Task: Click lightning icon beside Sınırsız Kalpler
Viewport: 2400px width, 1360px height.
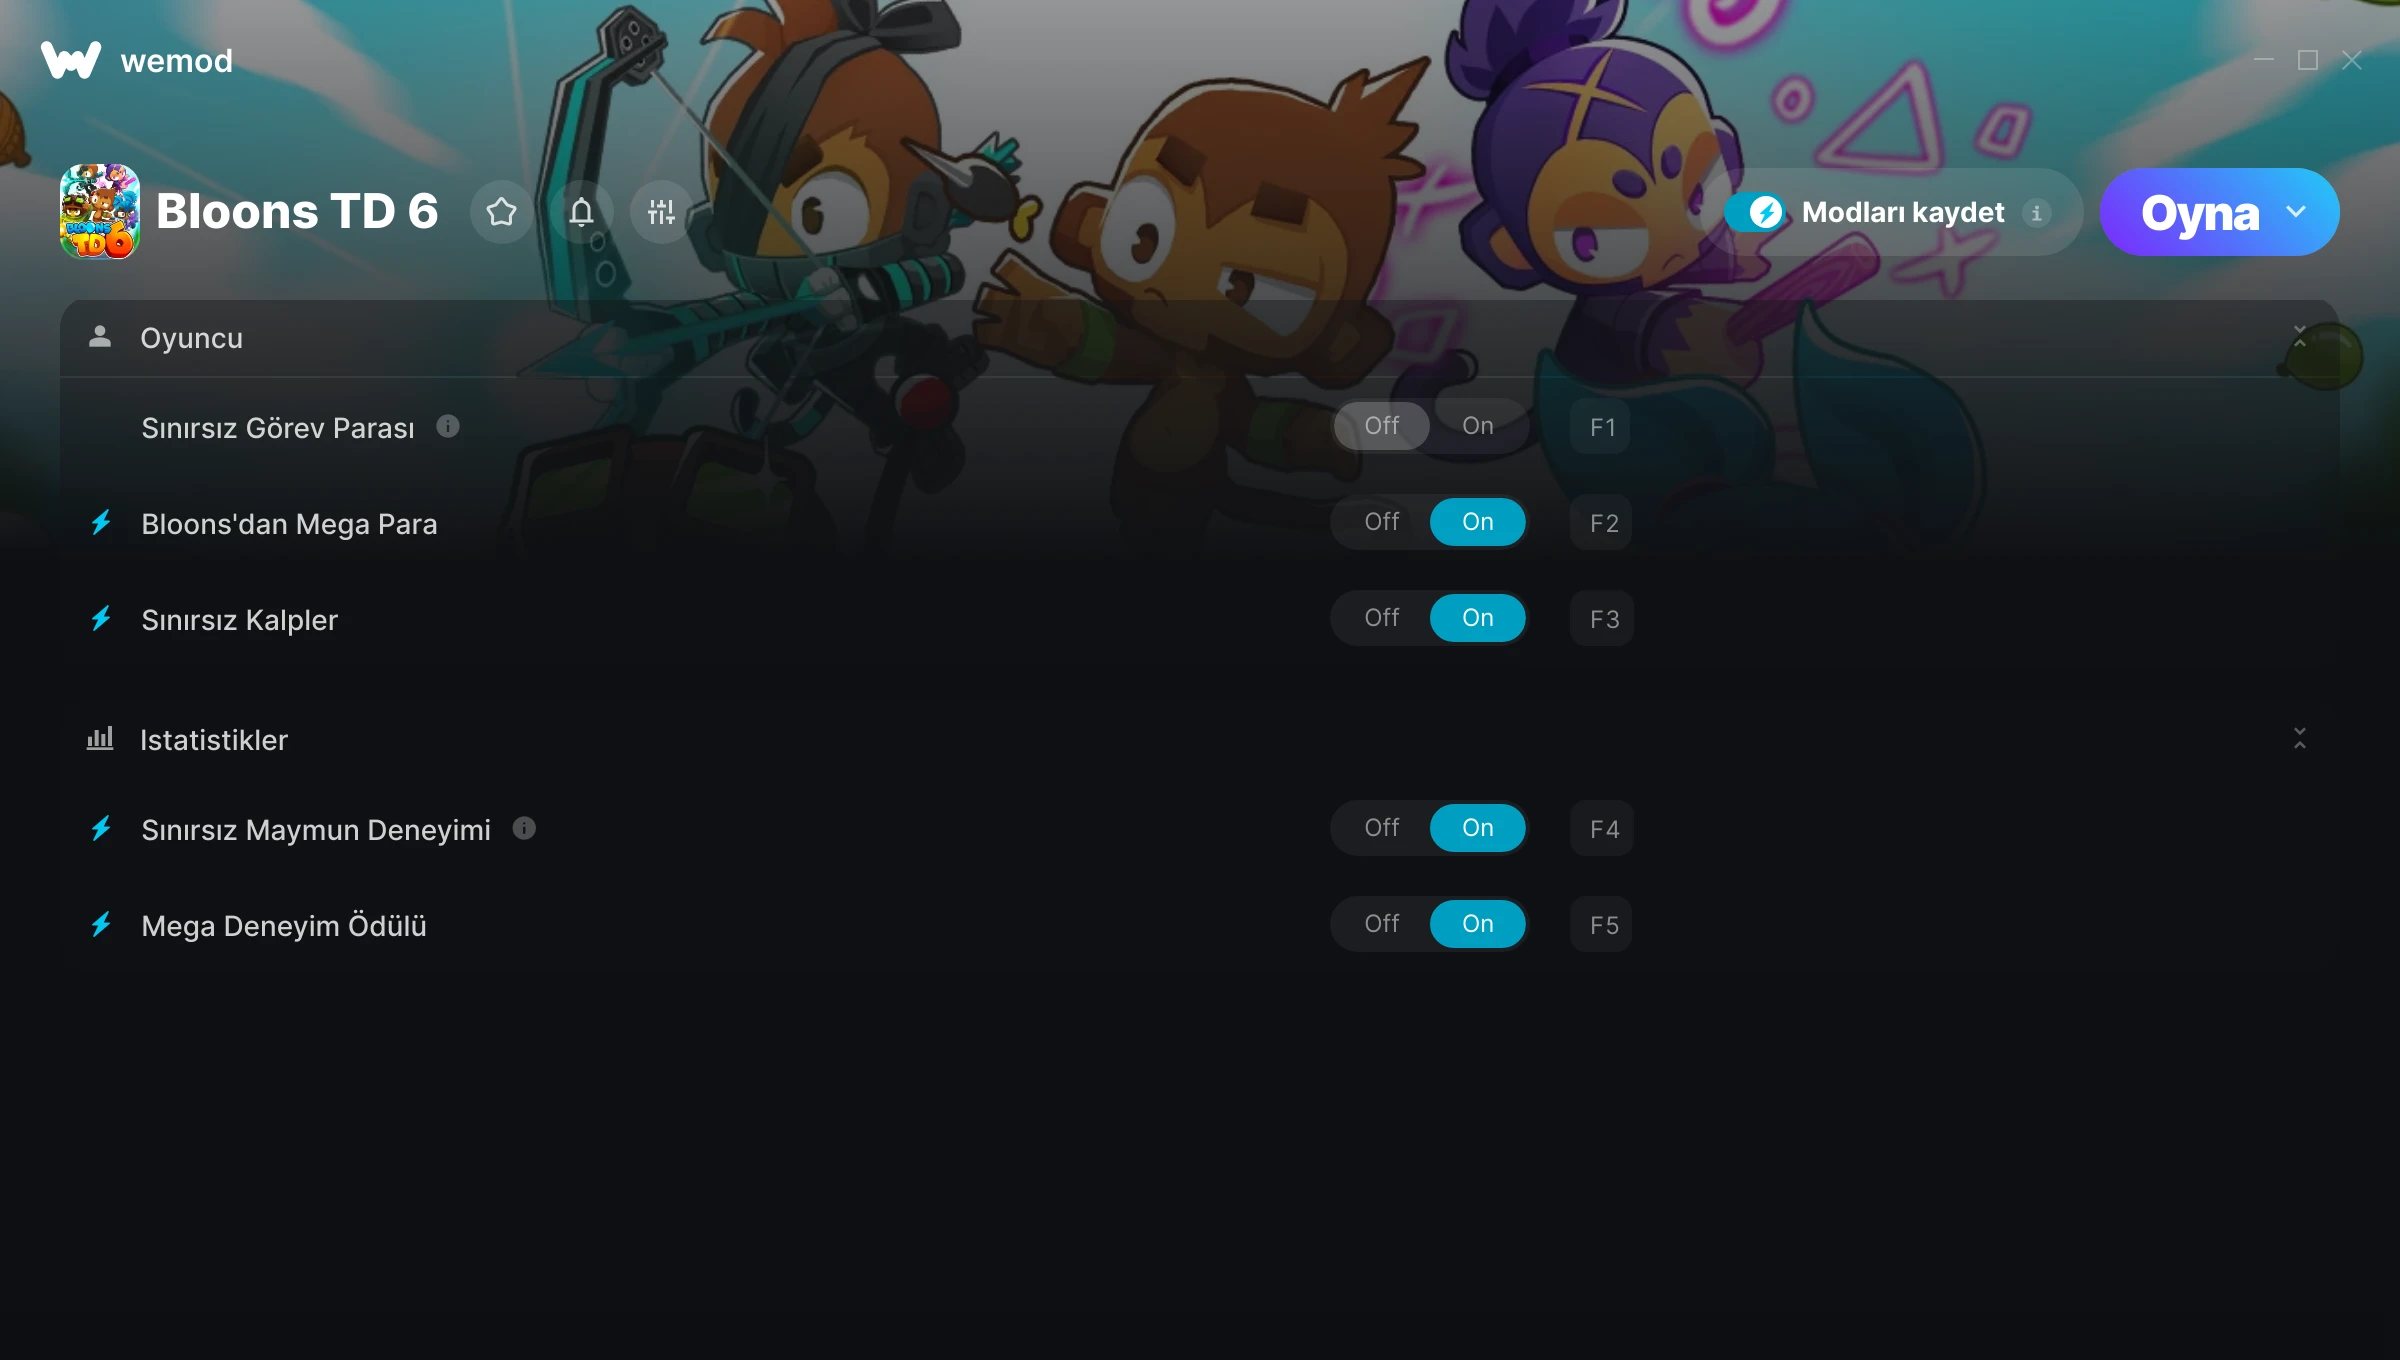Action: 101,619
